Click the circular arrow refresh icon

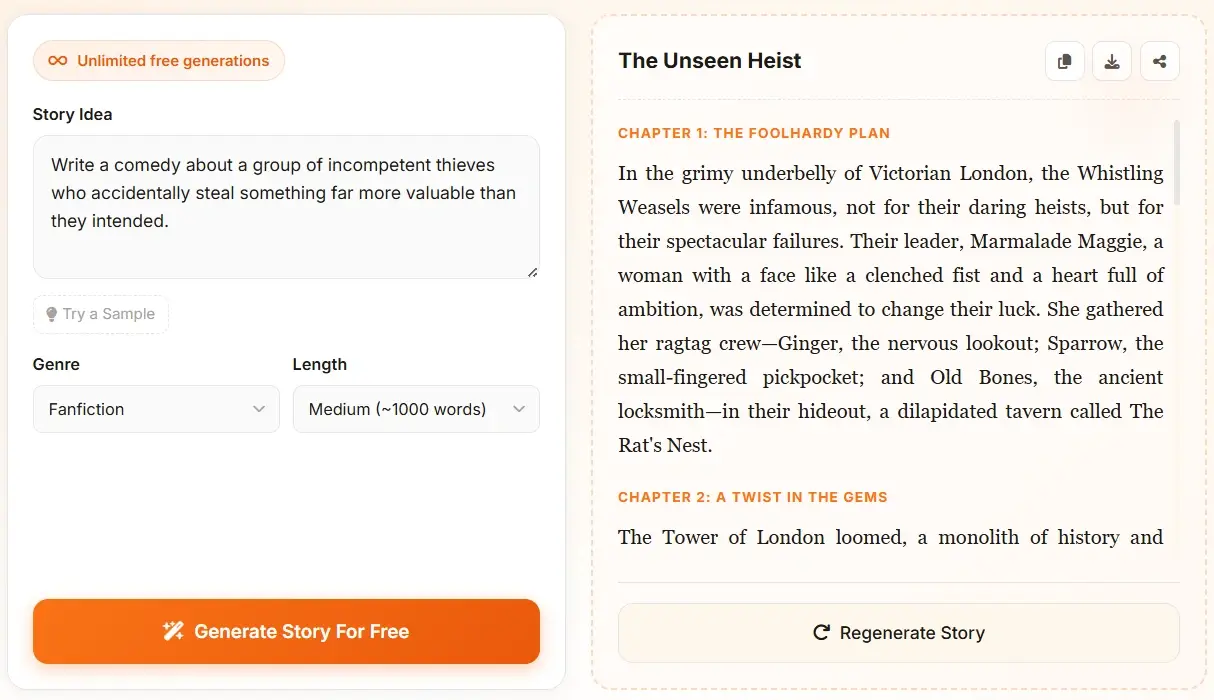(821, 632)
